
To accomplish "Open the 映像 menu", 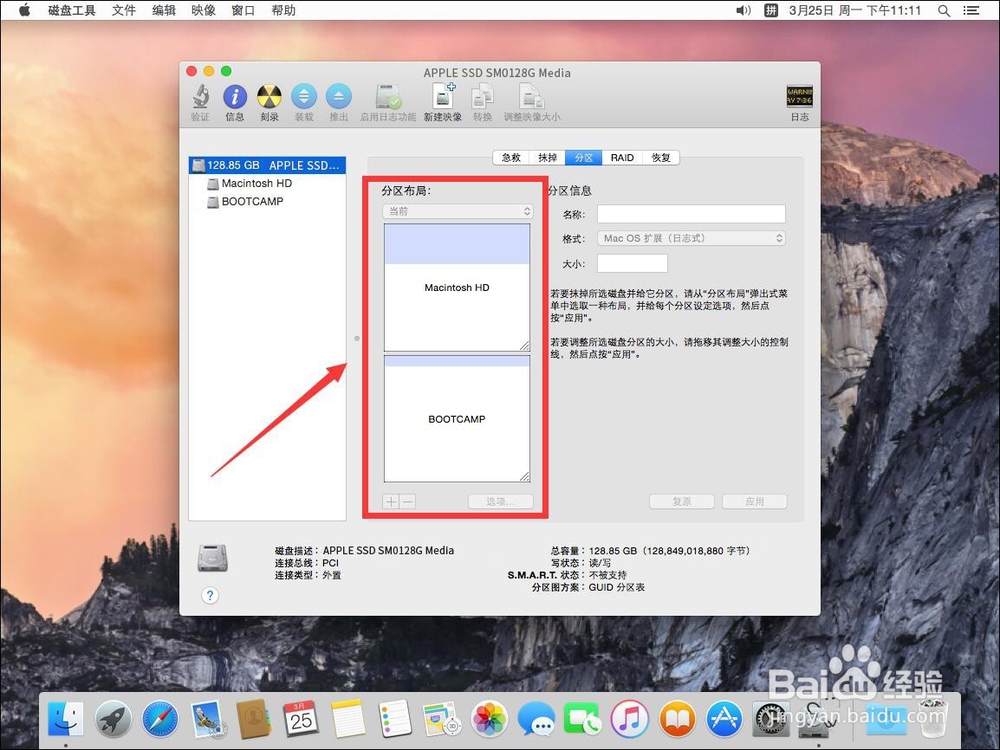I will click(x=203, y=10).
